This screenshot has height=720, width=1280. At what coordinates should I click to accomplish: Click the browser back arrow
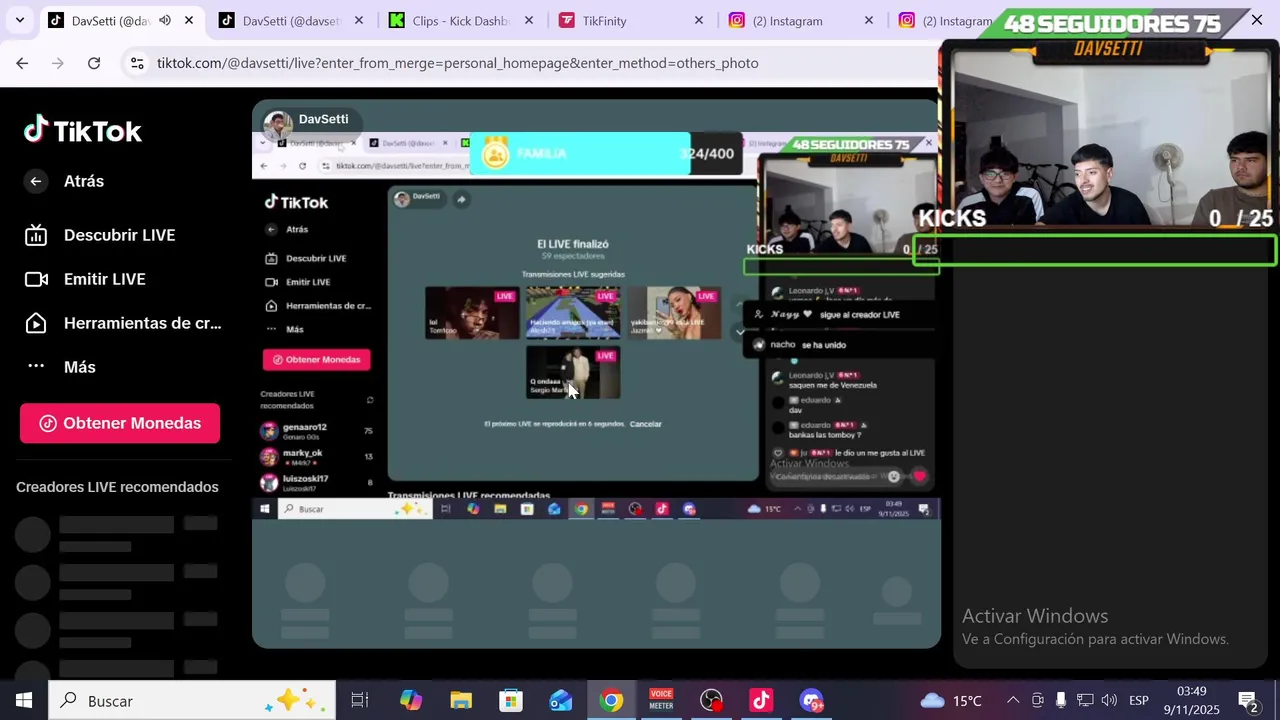click(22, 63)
